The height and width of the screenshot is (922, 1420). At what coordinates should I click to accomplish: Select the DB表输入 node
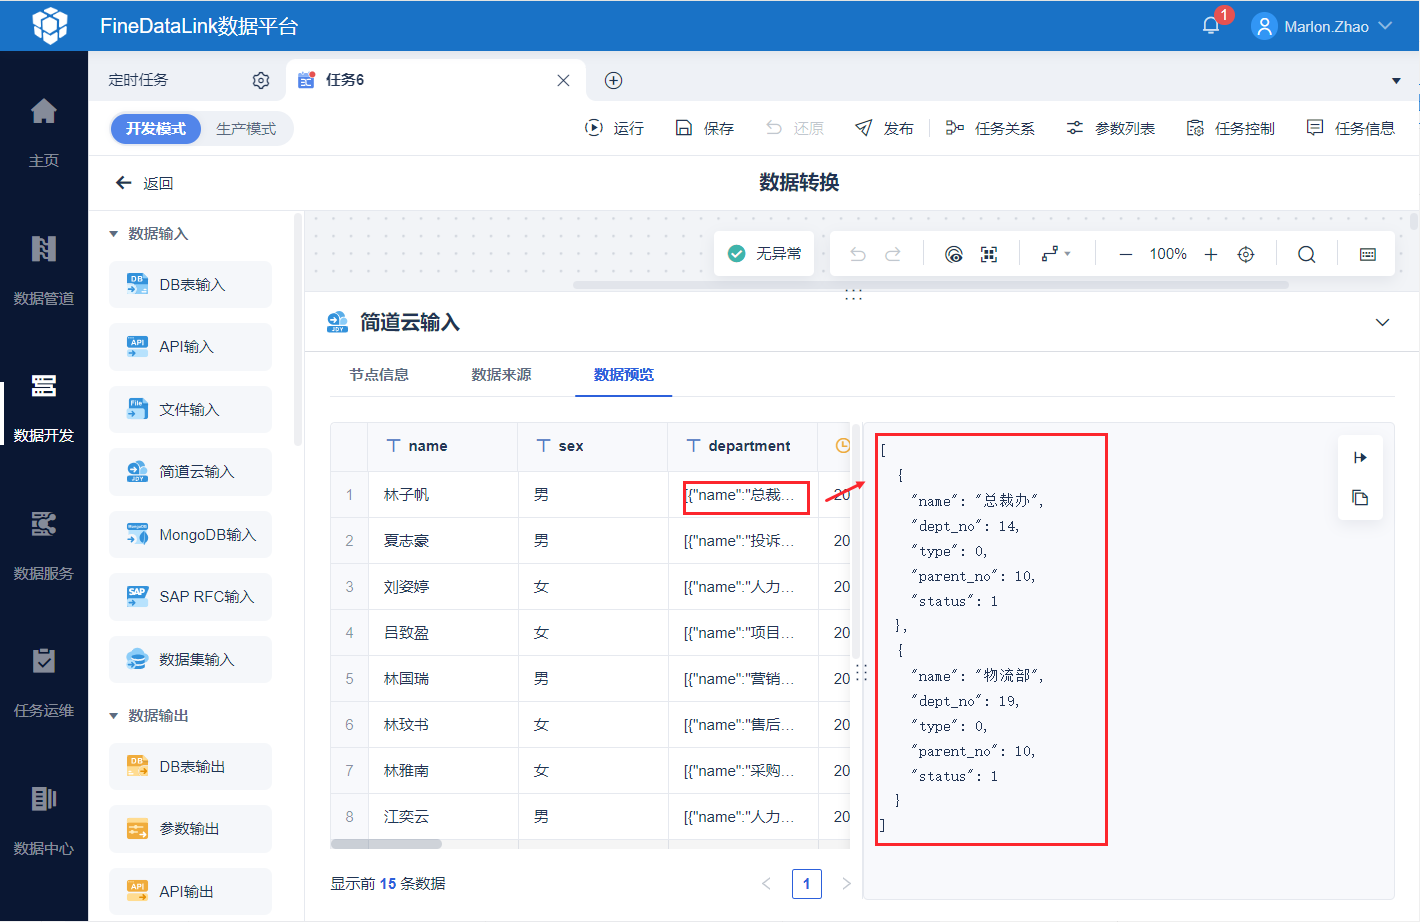click(190, 285)
